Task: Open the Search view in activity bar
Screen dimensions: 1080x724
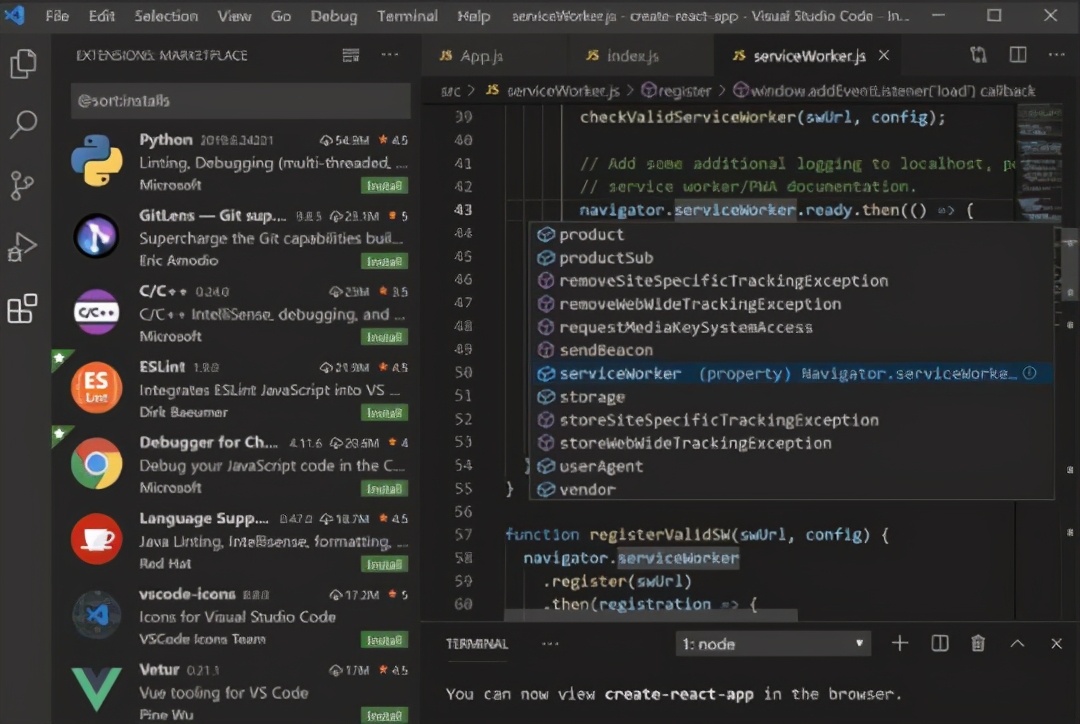Action: coord(23,125)
